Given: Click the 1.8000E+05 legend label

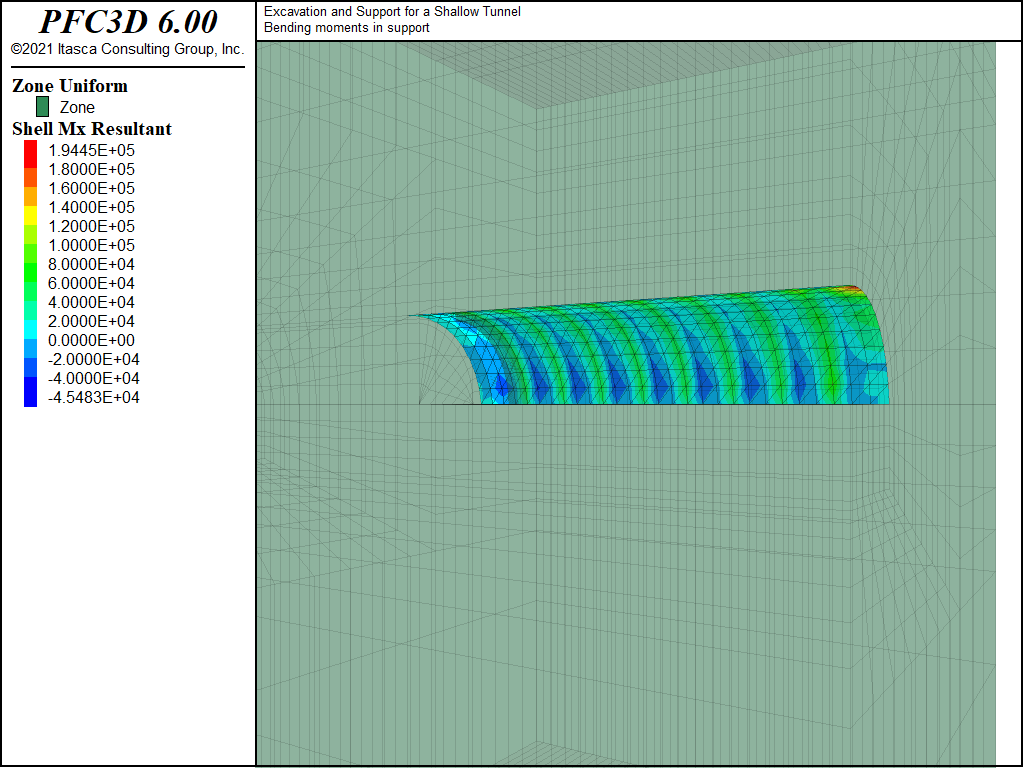Looking at the screenshot, I should coord(91,170).
